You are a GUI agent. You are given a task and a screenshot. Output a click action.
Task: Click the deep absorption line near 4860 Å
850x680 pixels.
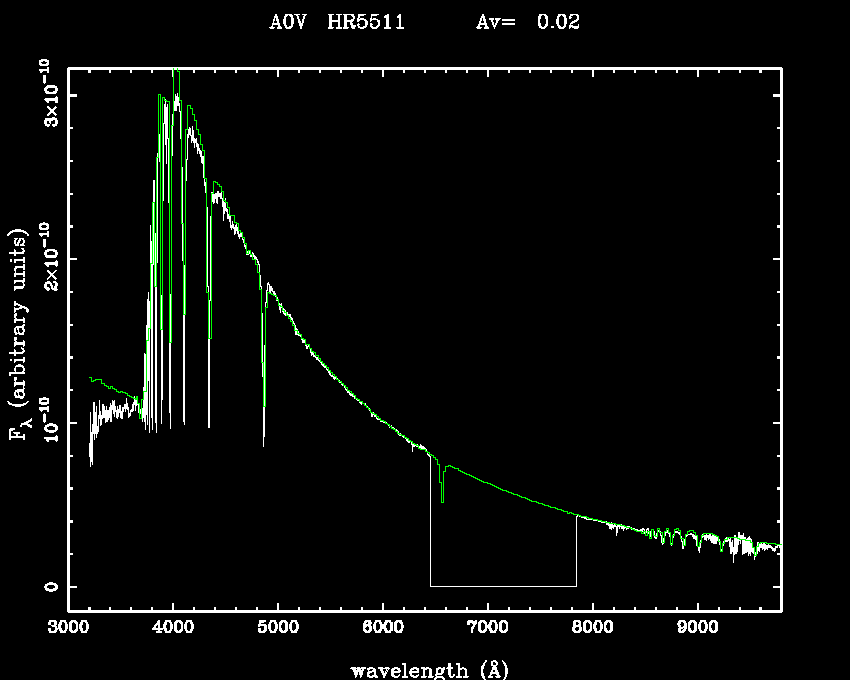(264, 400)
